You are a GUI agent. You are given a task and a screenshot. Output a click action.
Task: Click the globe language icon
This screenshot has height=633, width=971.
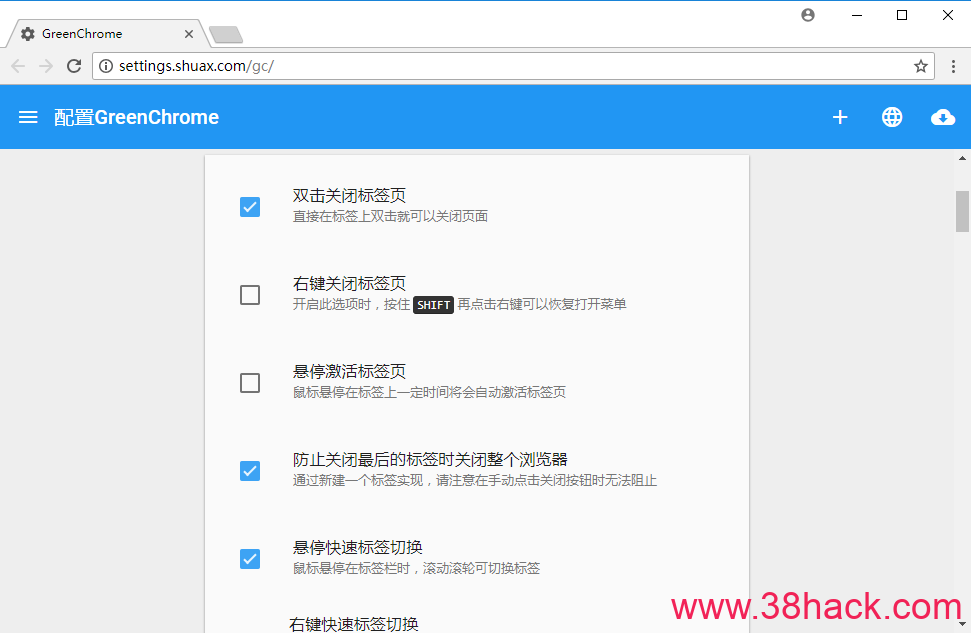892,117
